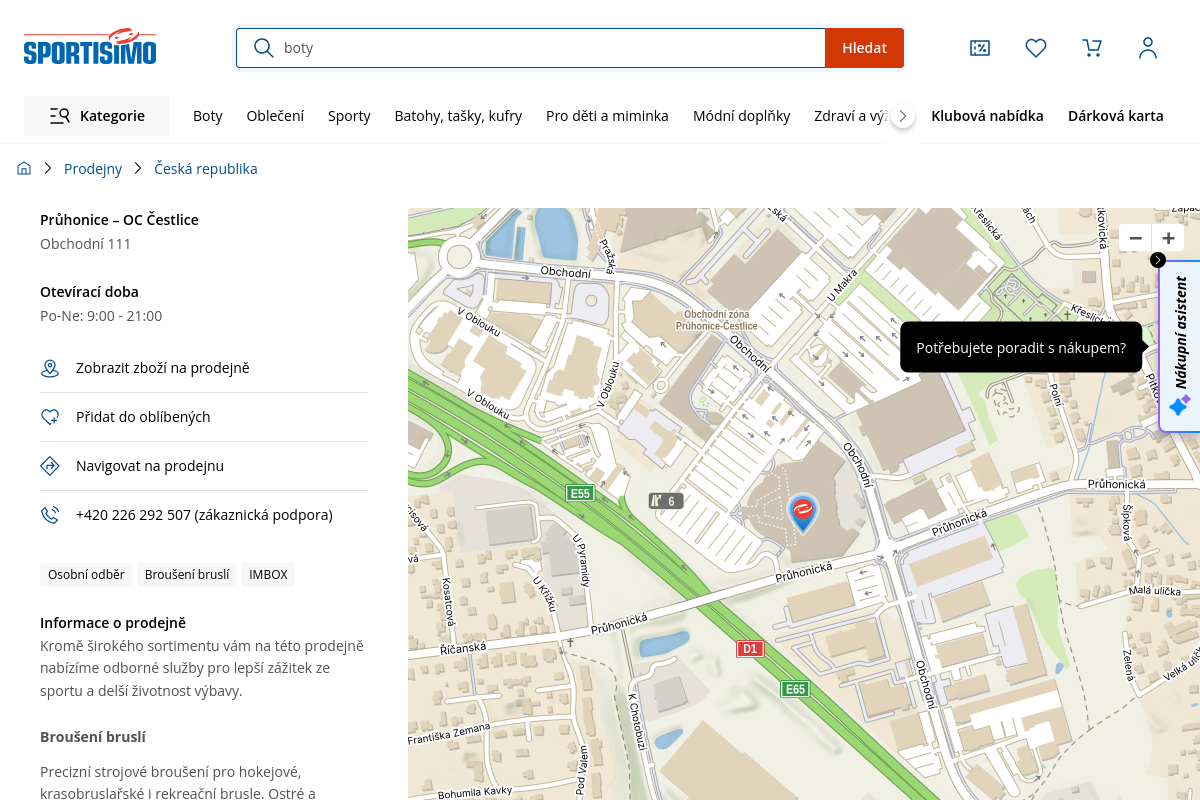
Task: Open Pro děti a miminka category
Action: click(x=607, y=116)
